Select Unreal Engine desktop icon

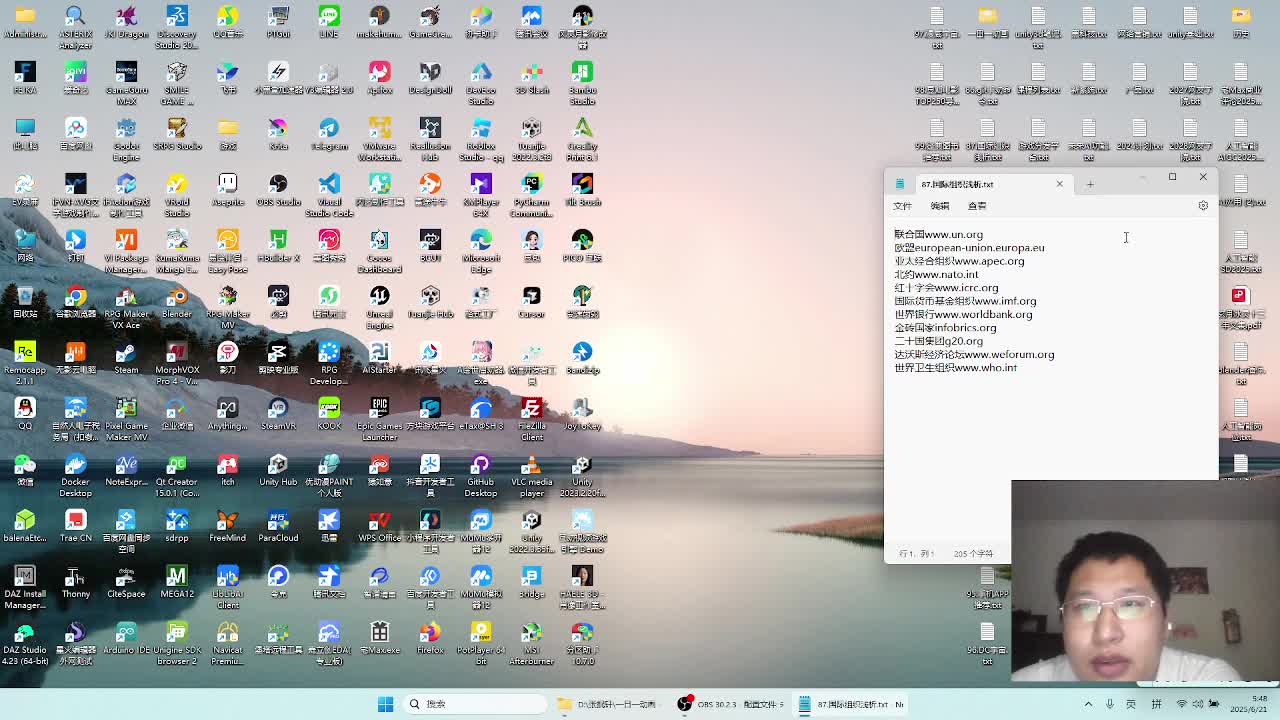pyautogui.click(x=380, y=306)
